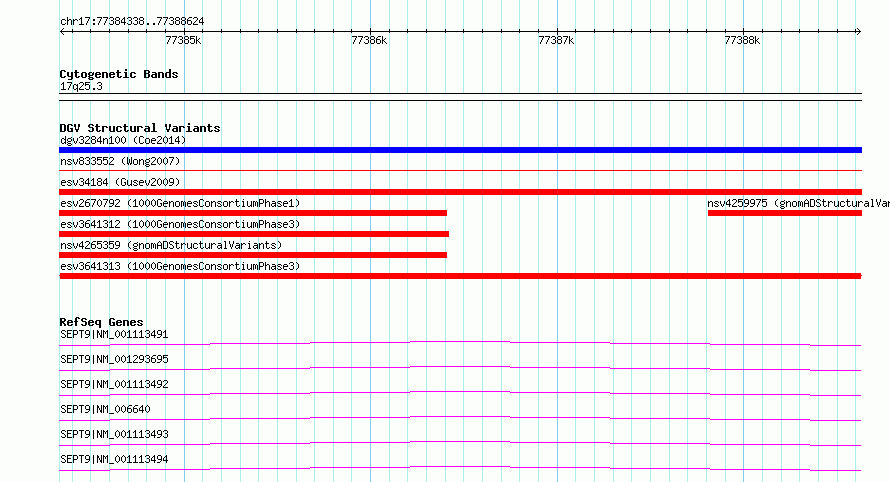Select the red esv3641313 variant bar
Viewport: 890px width, 482px height.
point(460,276)
